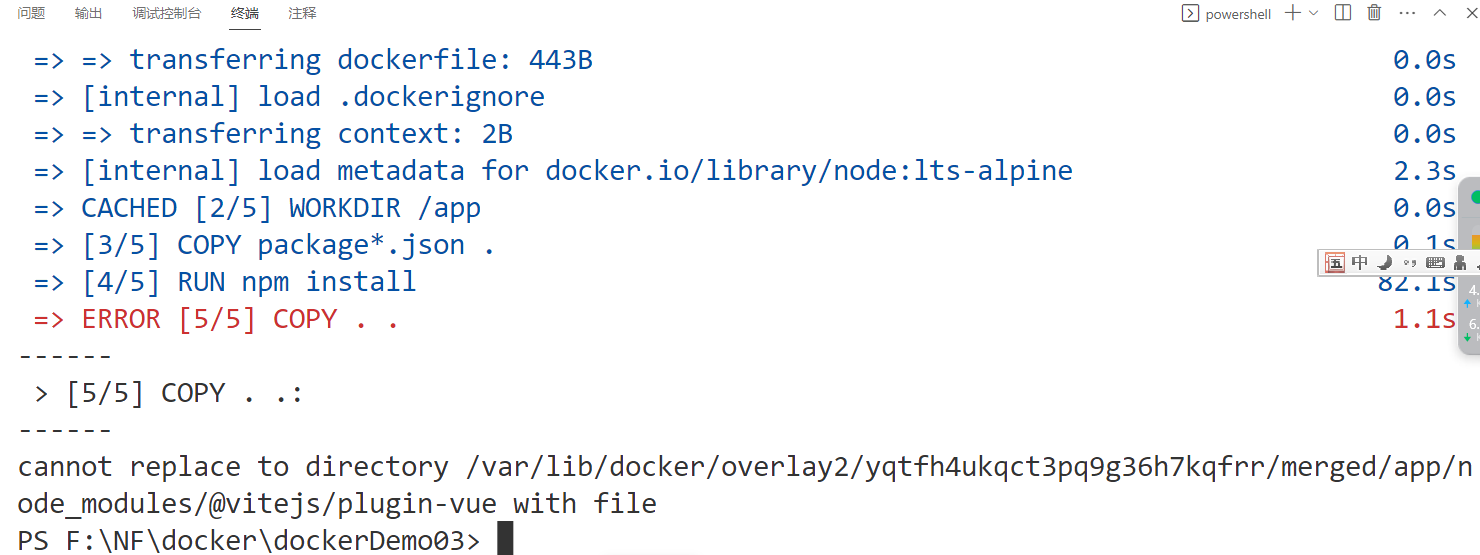Click the powershell terminal prompt icon
The height and width of the screenshot is (555, 1480).
(1190, 13)
